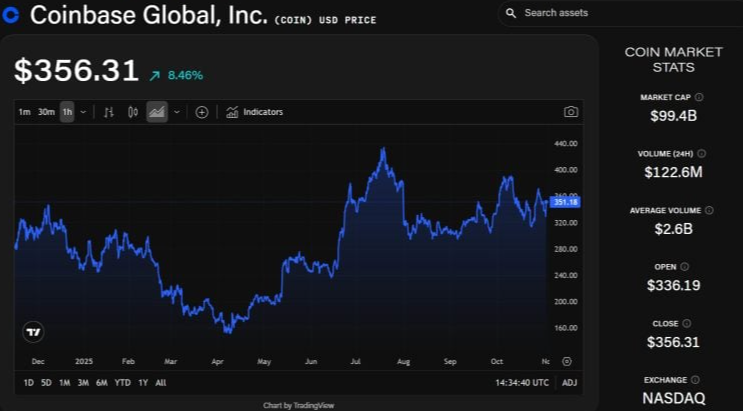Select the YTD date range
743x411 pixels.
[x=123, y=383]
